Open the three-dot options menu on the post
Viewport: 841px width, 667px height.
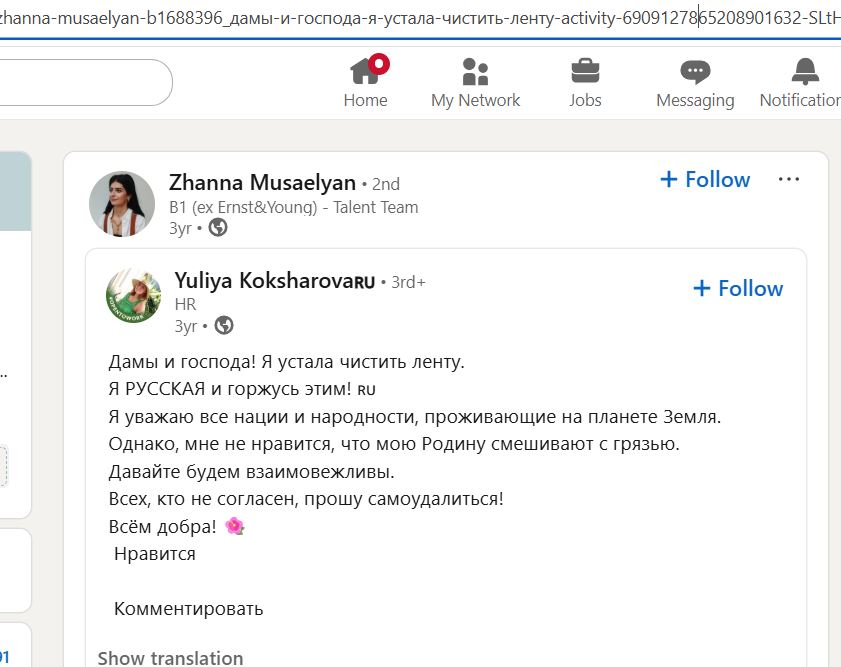tap(789, 178)
